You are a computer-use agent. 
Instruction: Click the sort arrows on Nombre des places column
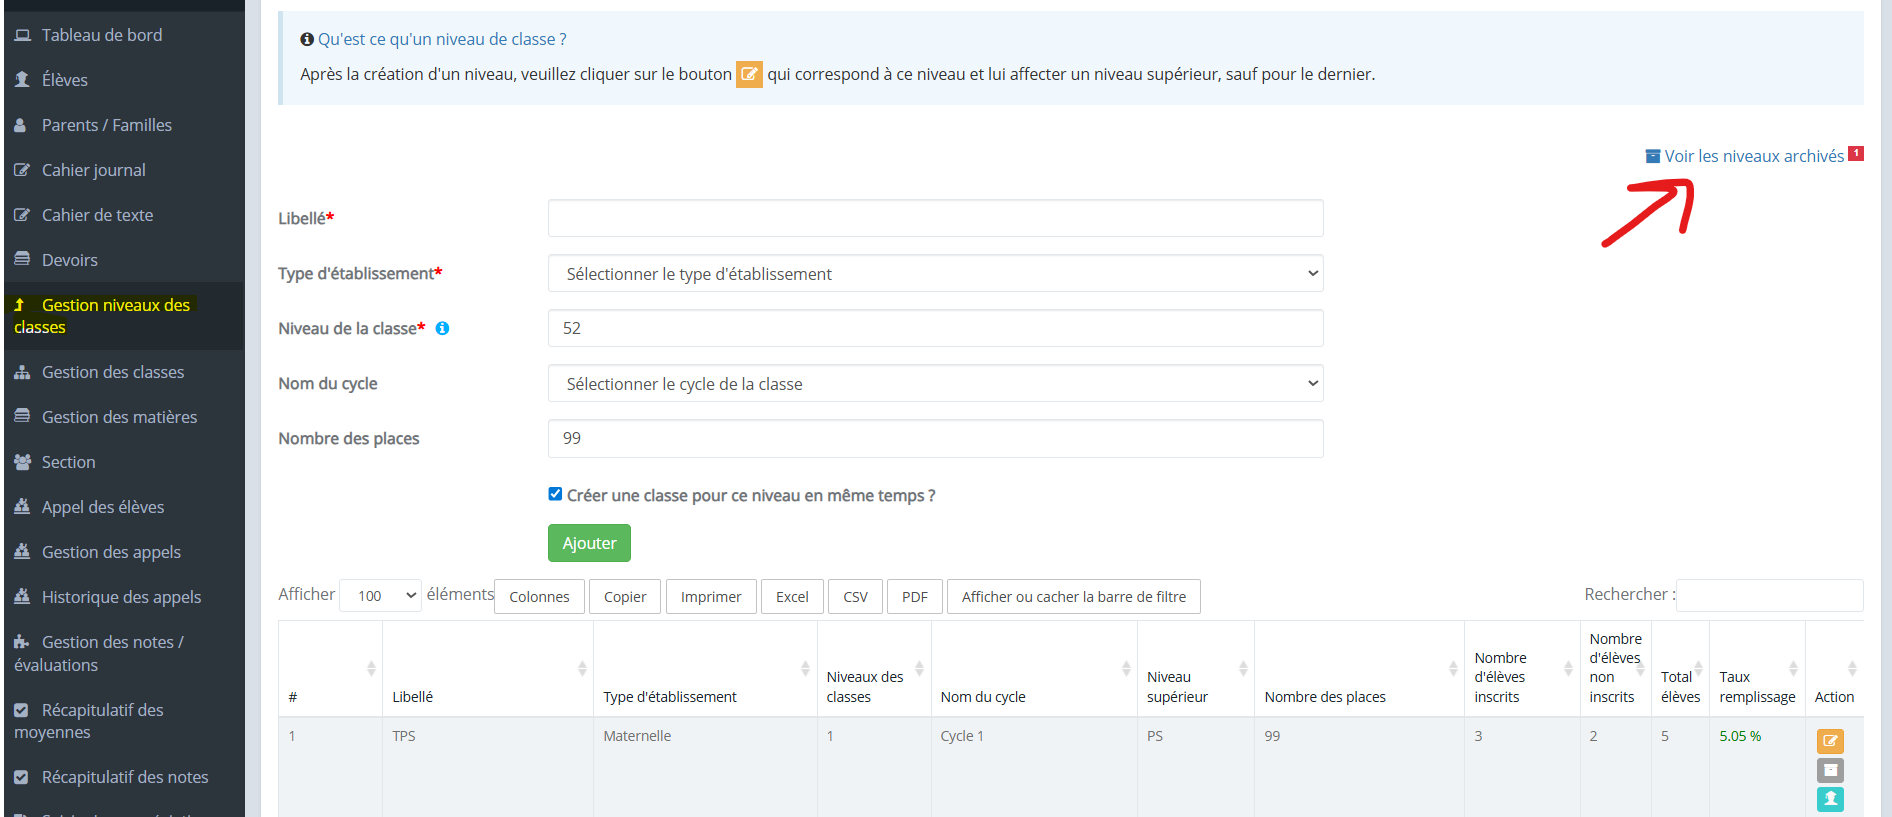[x=1452, y=668]
